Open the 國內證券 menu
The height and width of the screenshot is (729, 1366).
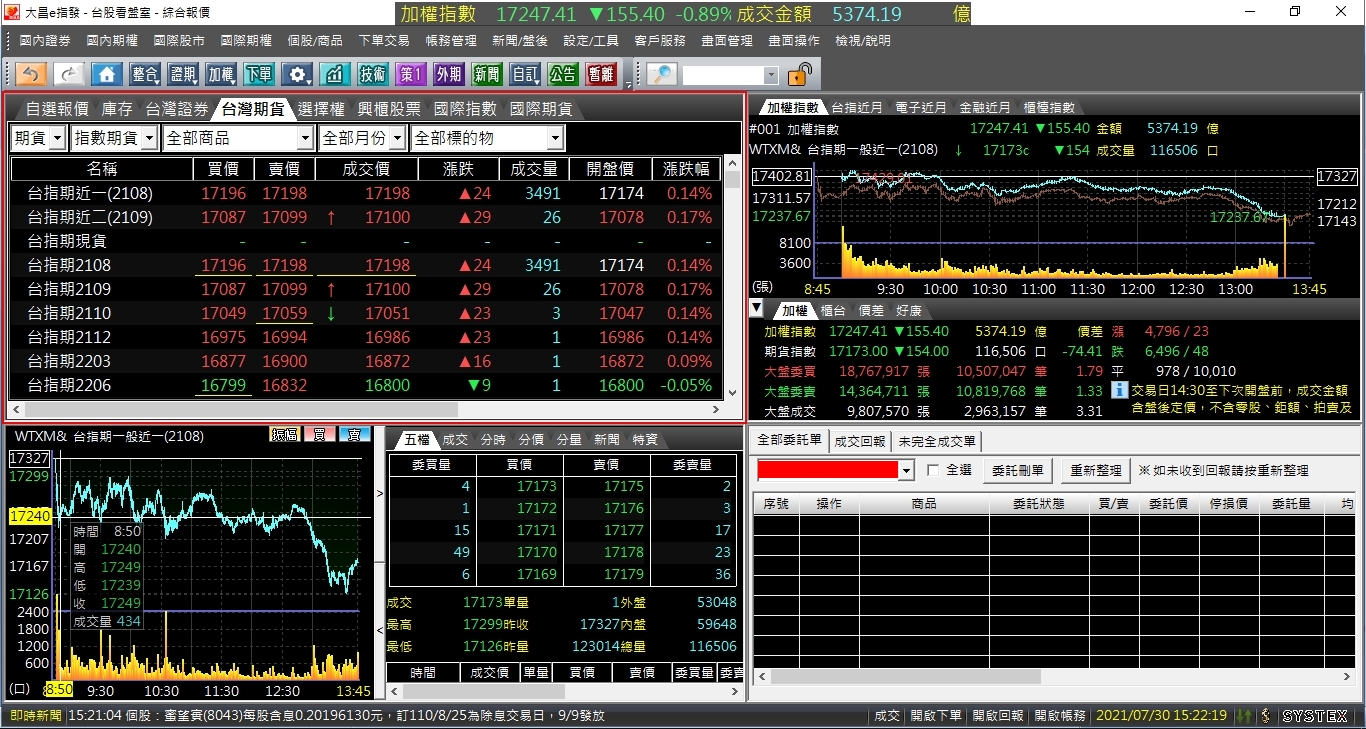45,41
